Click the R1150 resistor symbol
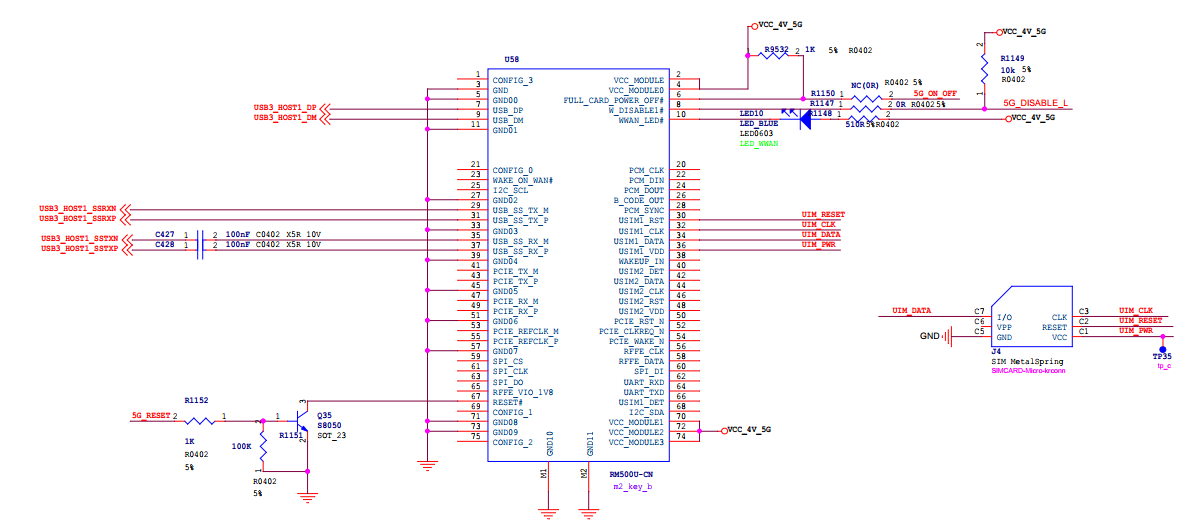Image resolution: width=1185 pixels, height=529 pixels. (x=865, y=99)
